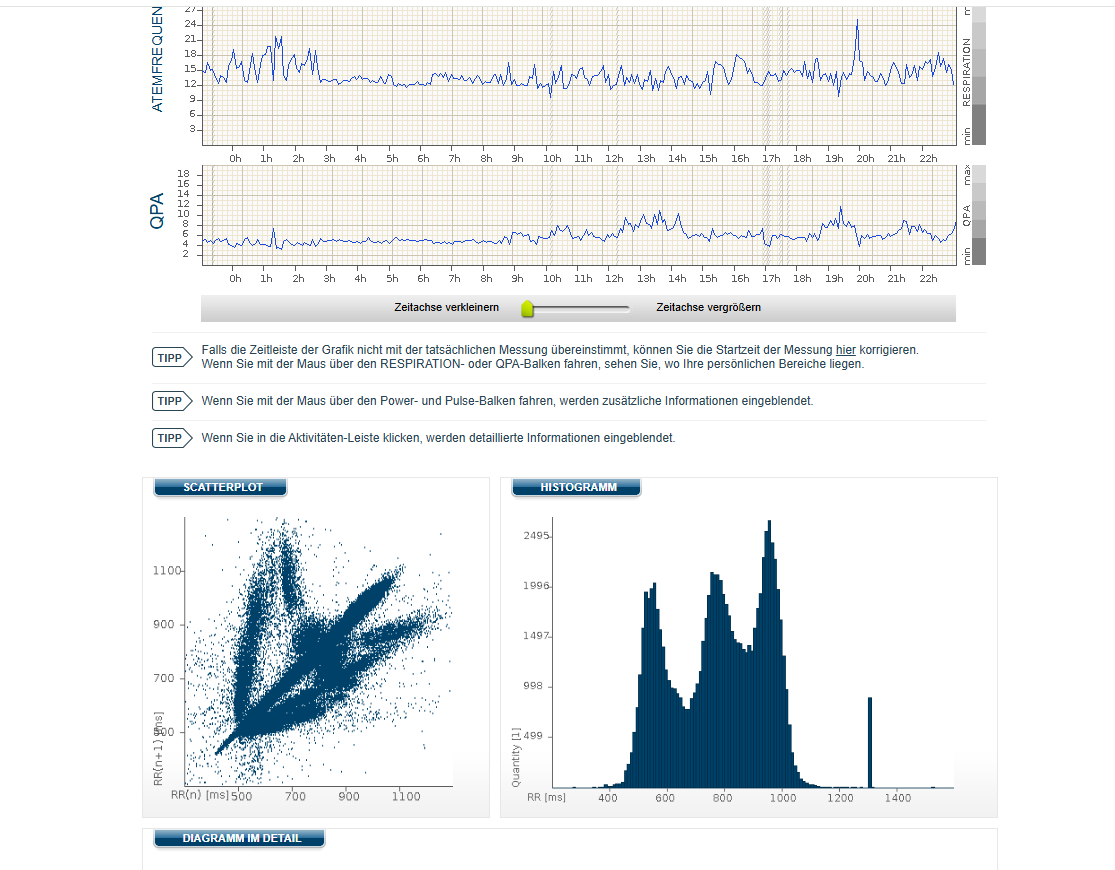Click the QPA curve spike near 19h

point(841,210)
